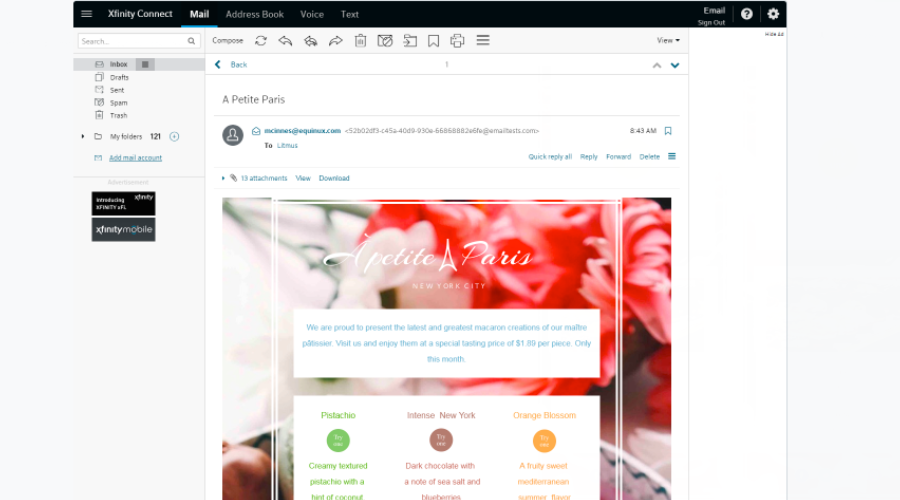The width and height of the screenshot is (900, 500).
Task: Click the Inbox options square icon
Action: [145, 64]
